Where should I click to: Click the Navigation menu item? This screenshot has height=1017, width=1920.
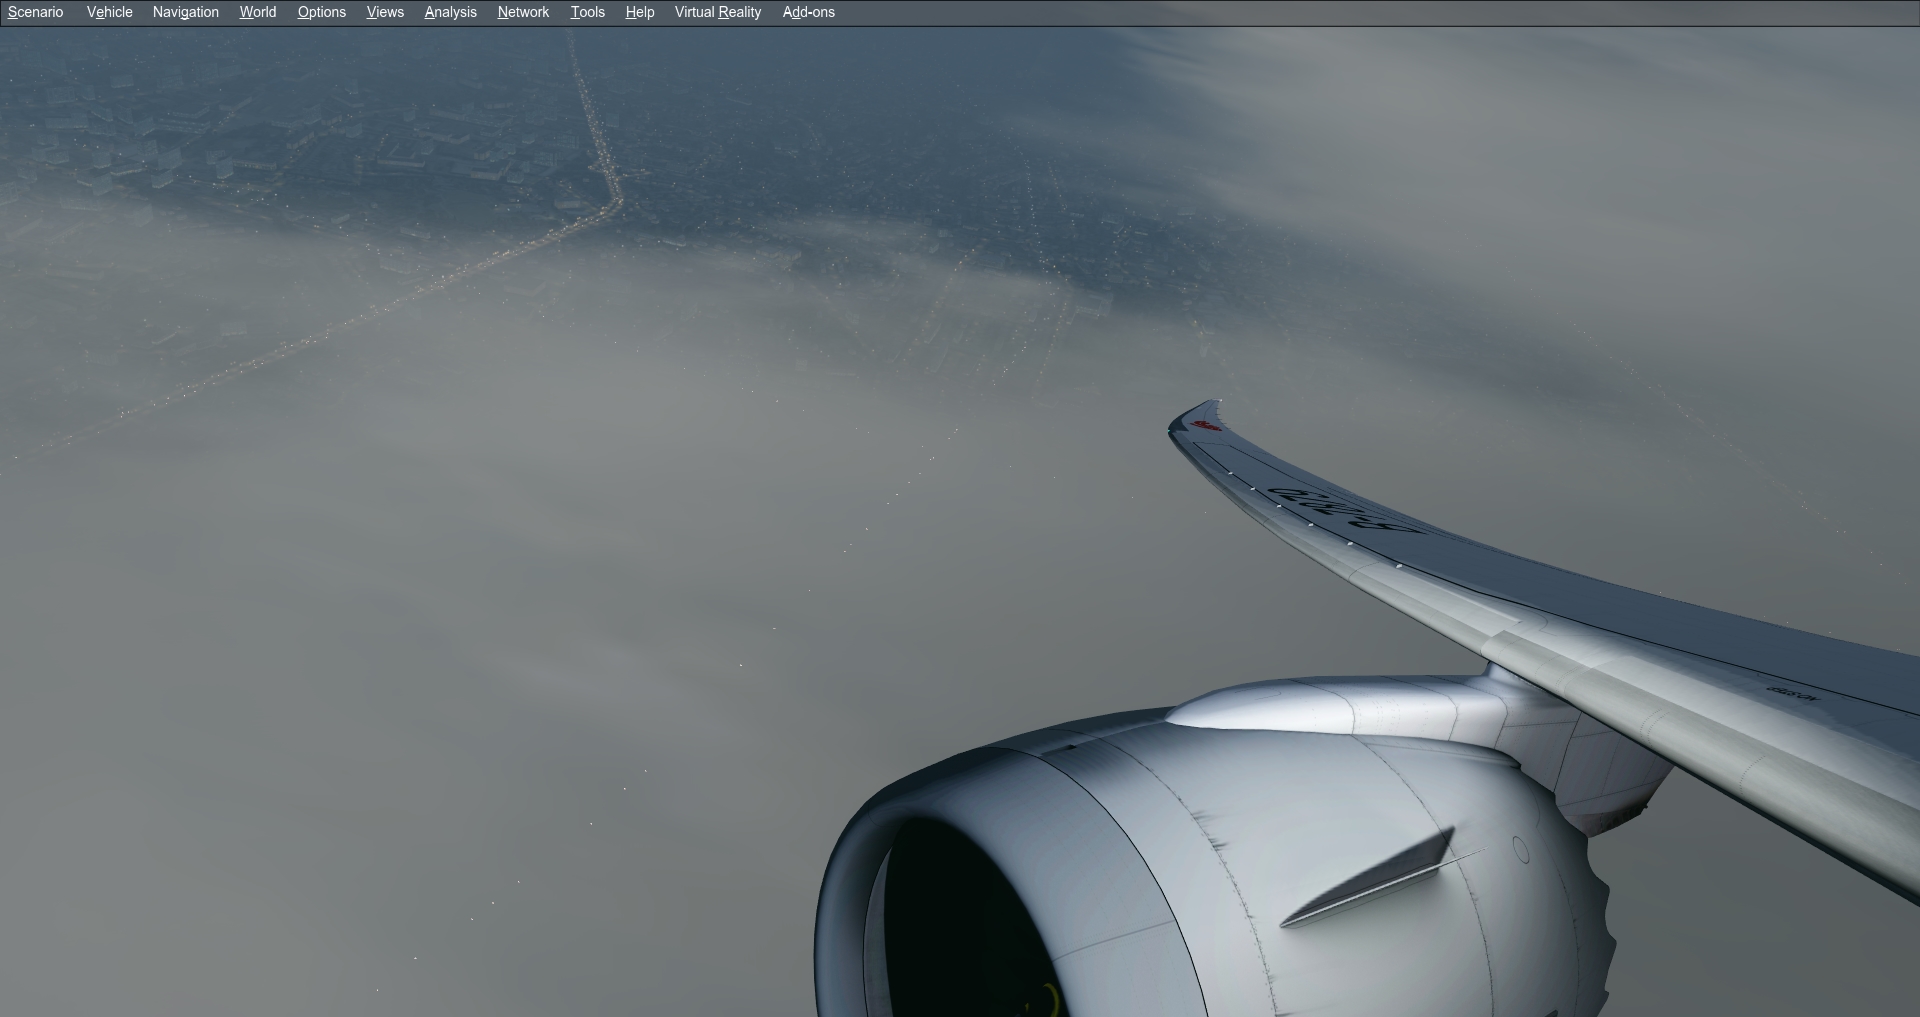click(x=185, y=12)
